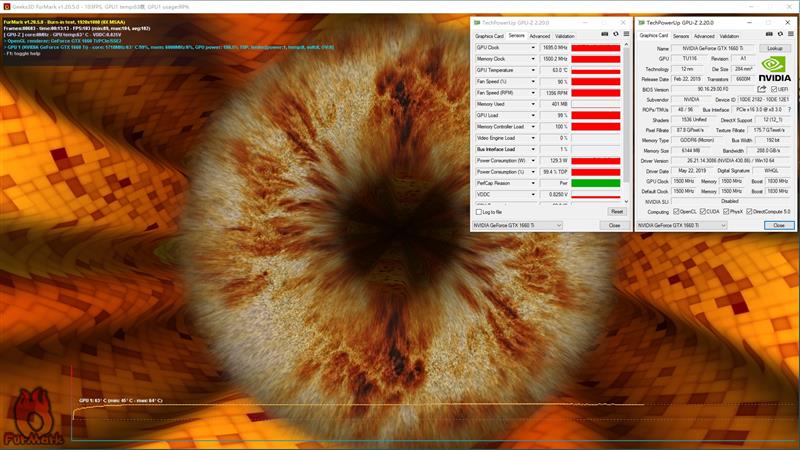The height and width of the screenshot is (450, 800).
Task: Open Advanced tab in Sensors window
Action: [540, 36]
